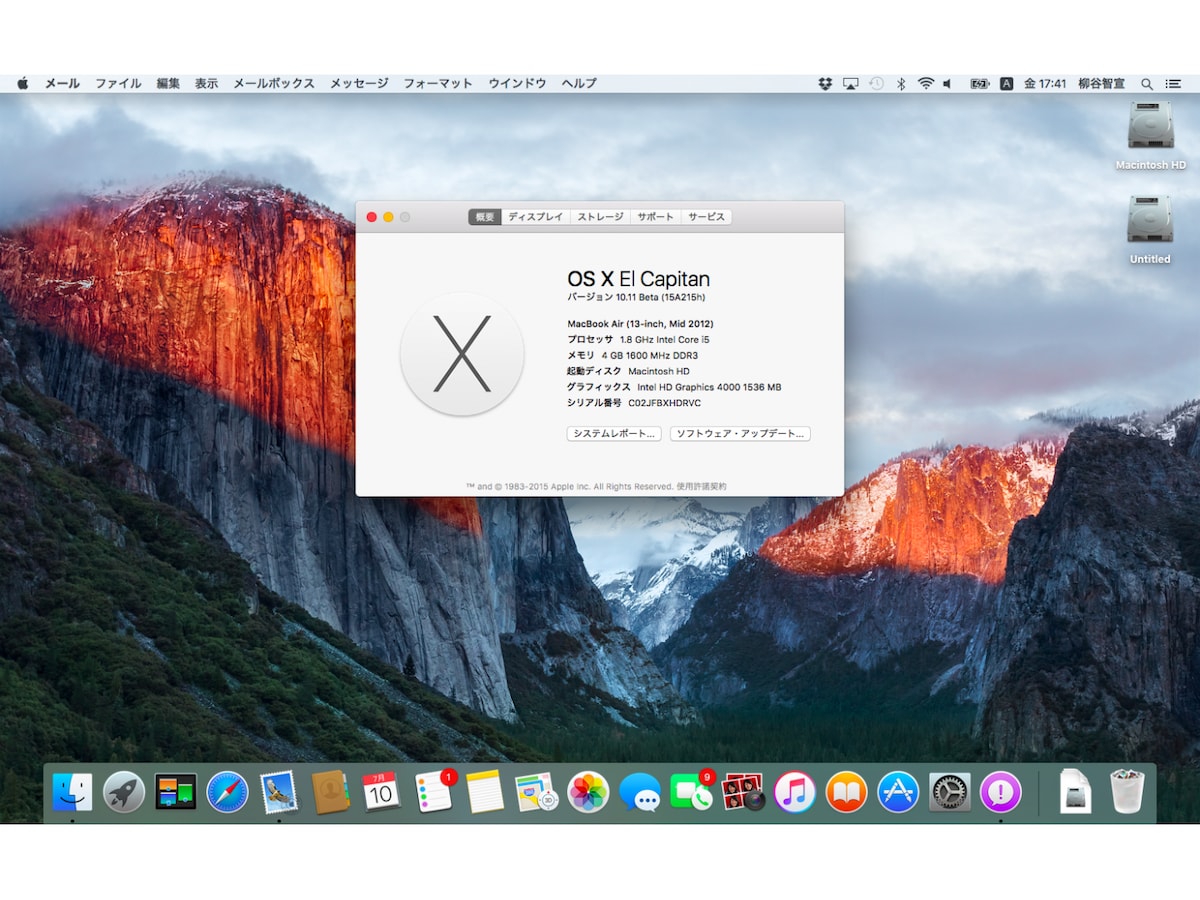Open the yellow Notes app in Dock

485,792
